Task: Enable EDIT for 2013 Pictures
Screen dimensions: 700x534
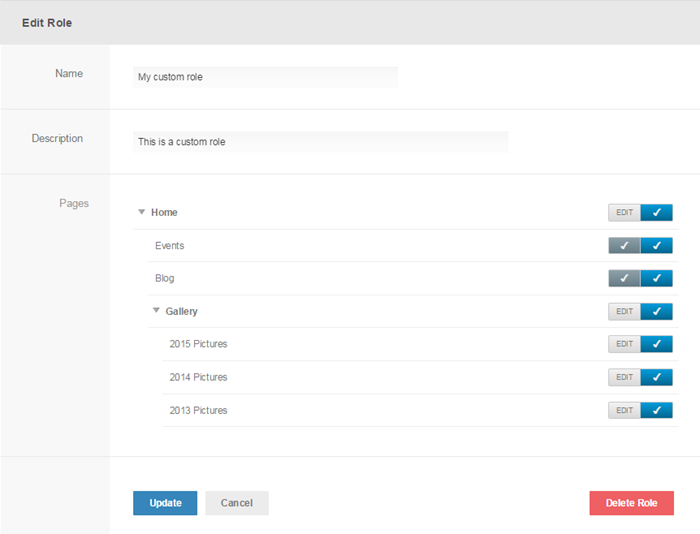Action: pos(624,410)
